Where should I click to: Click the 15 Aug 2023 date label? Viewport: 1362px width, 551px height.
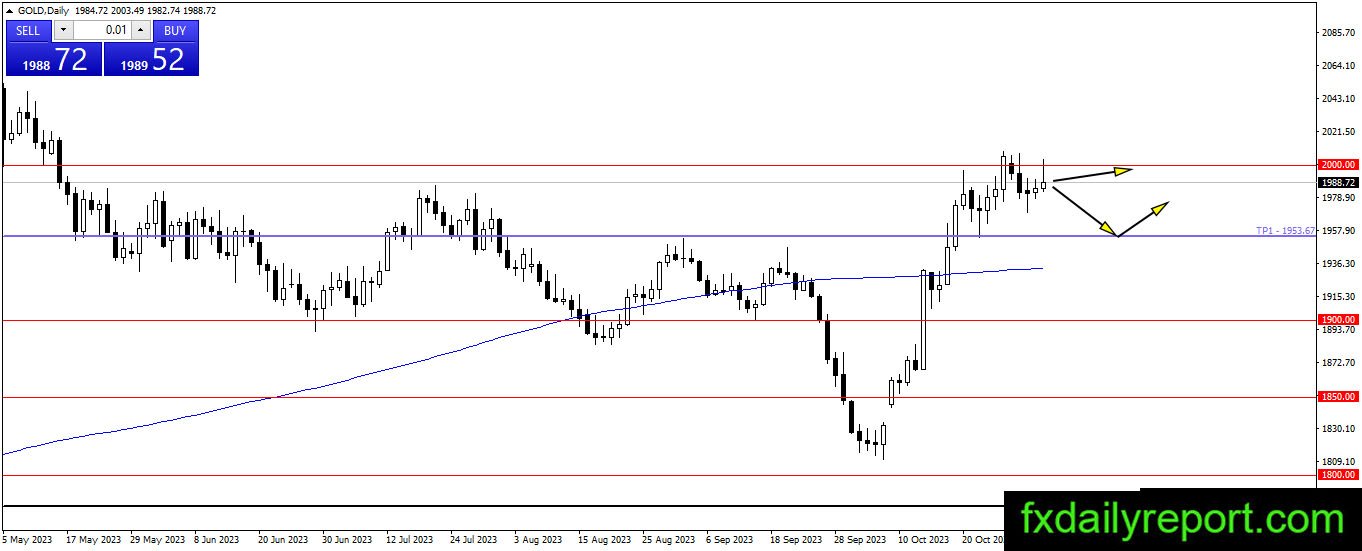604,540
